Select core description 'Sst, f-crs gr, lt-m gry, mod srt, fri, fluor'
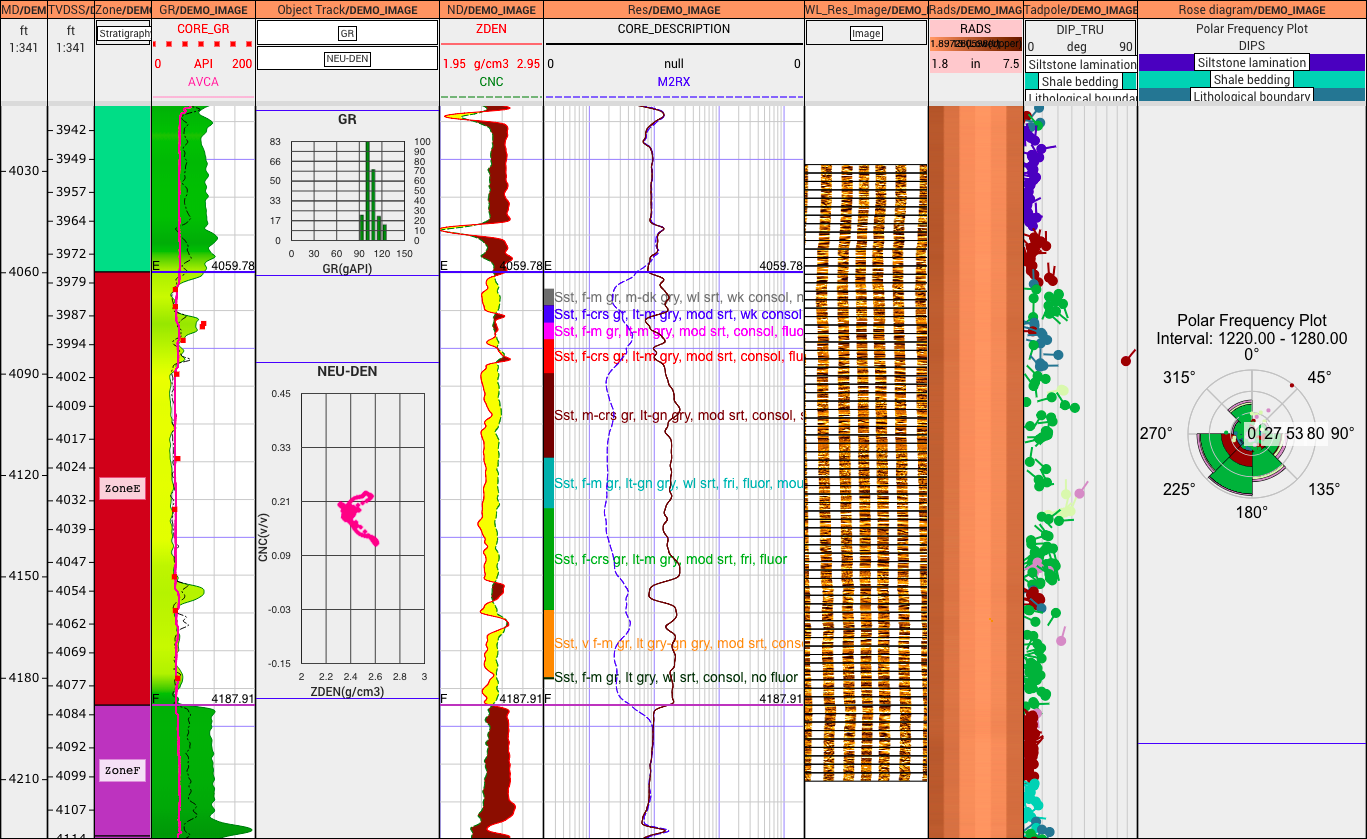The width and height of the screenshot is (1367, 839). coord(670,559)
